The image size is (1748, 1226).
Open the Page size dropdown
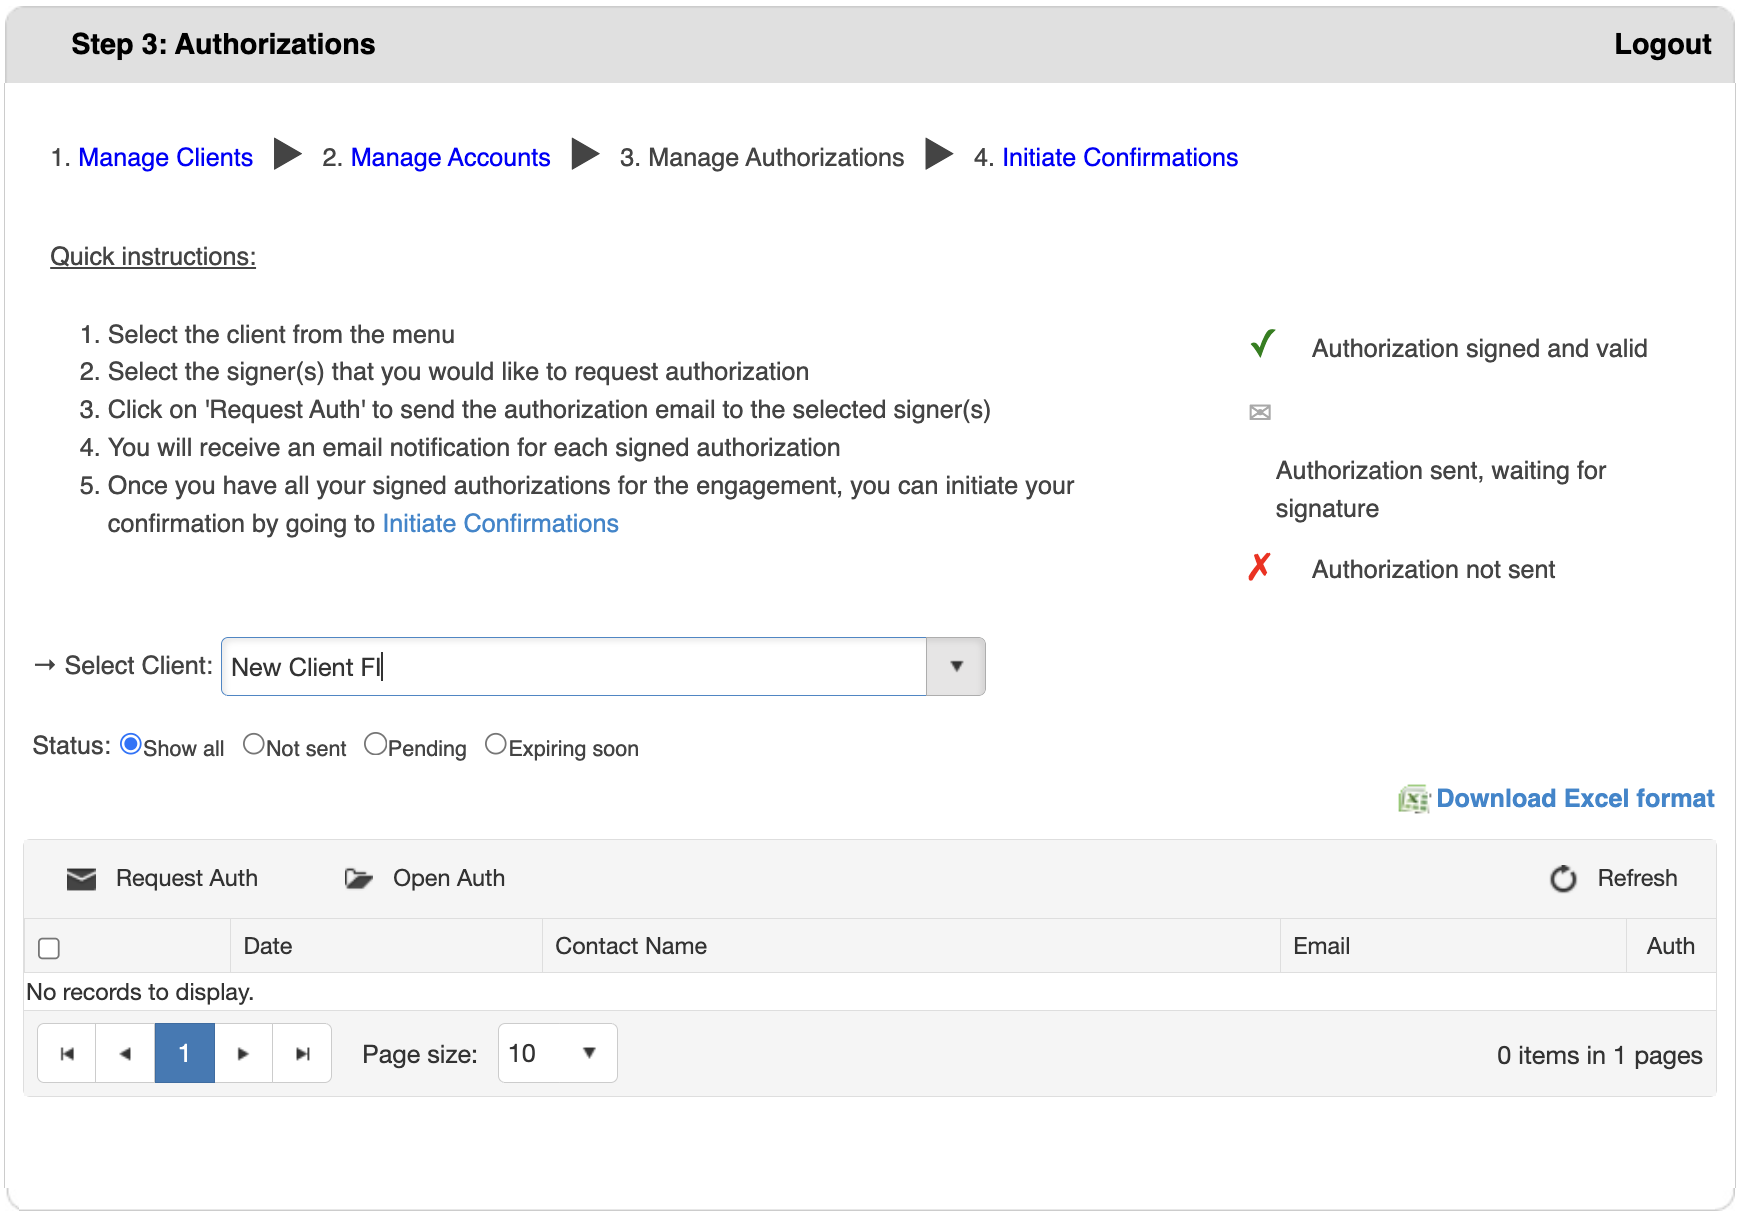588,1053
